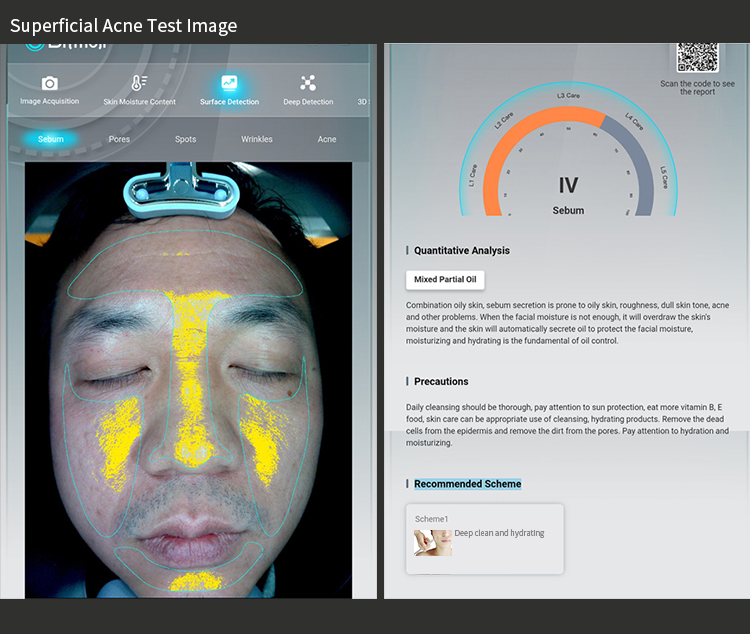
Task: Switch to the Sebum tab
Action: pyautogui.click(x=51, y=139)
